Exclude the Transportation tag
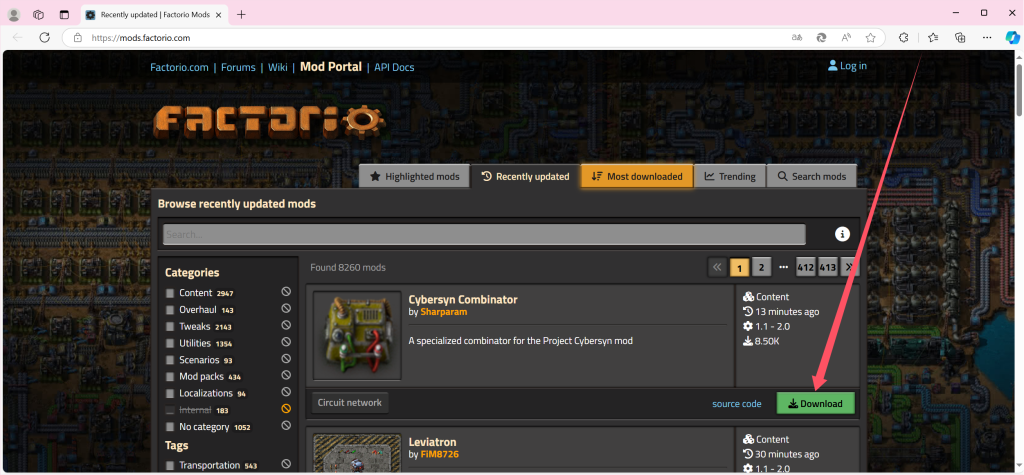Screen dimensions: 1024x475 click(286, 465)
